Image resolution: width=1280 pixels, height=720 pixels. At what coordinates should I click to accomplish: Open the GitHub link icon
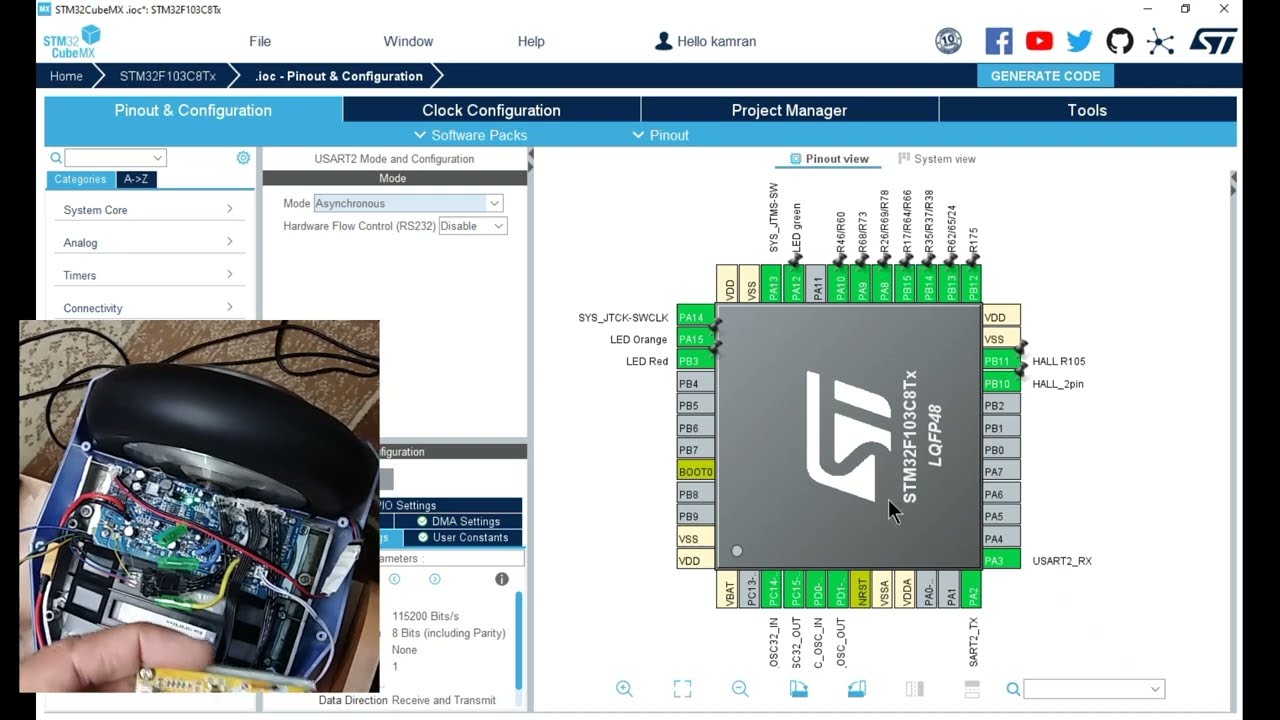point(1120,41)
